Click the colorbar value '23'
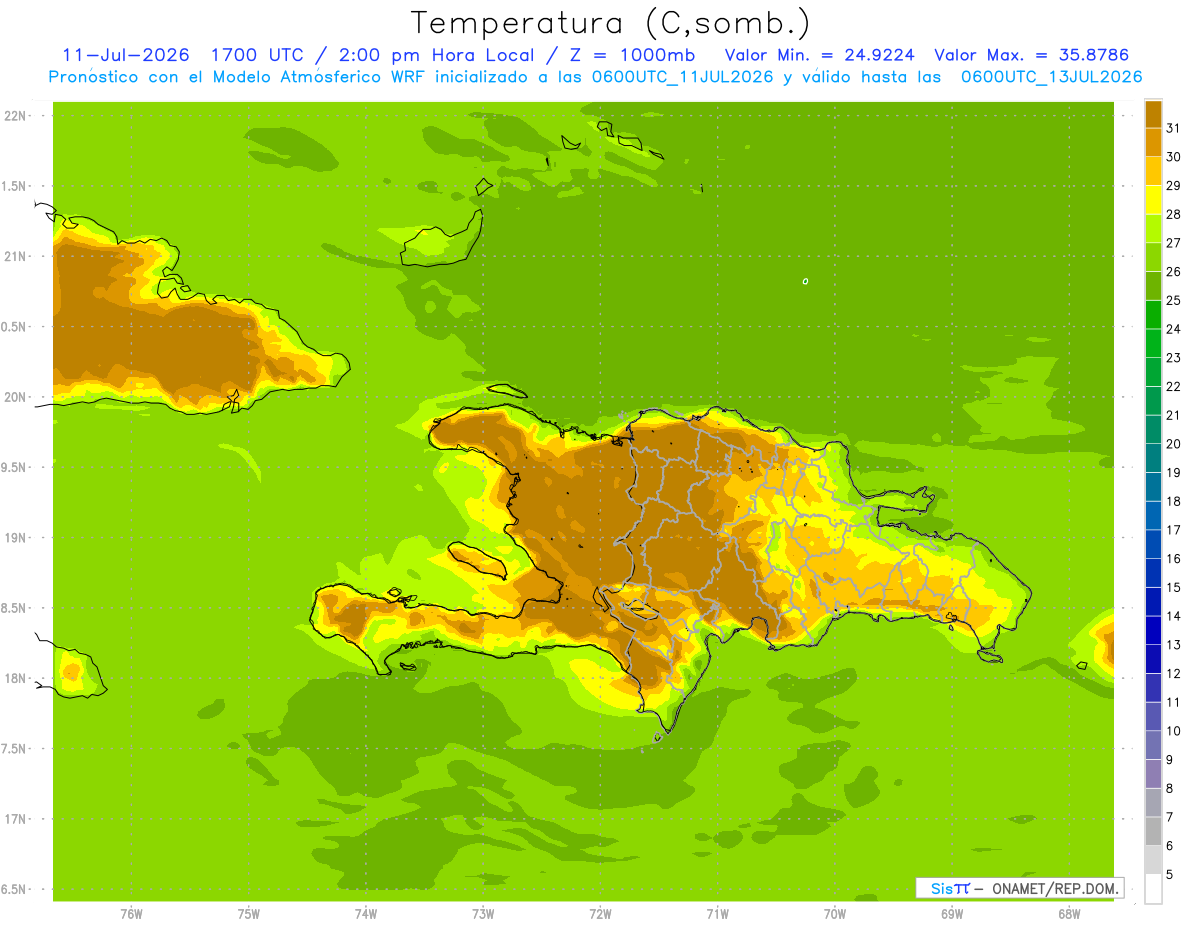1200x927 pixels. [1173, 358]
